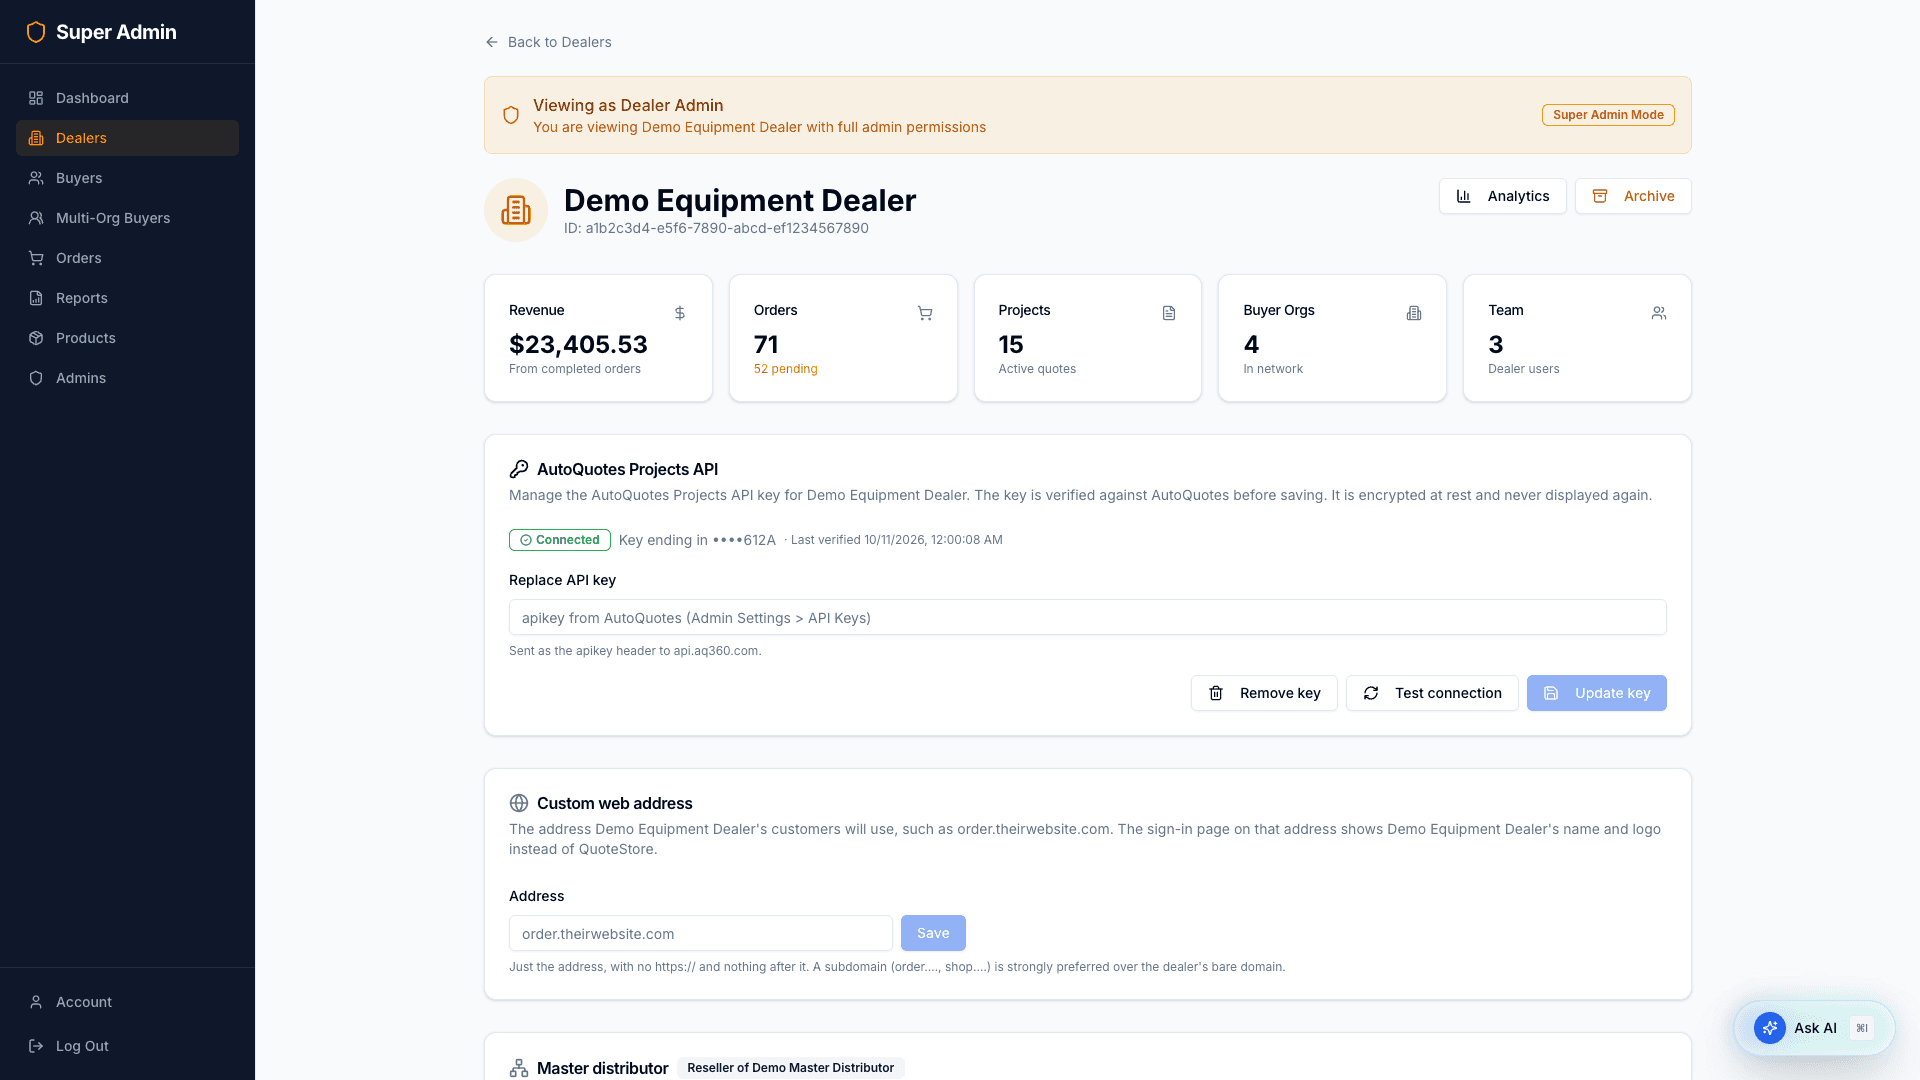
Task: Click the custom web Address input field
Action: (700, 933)
